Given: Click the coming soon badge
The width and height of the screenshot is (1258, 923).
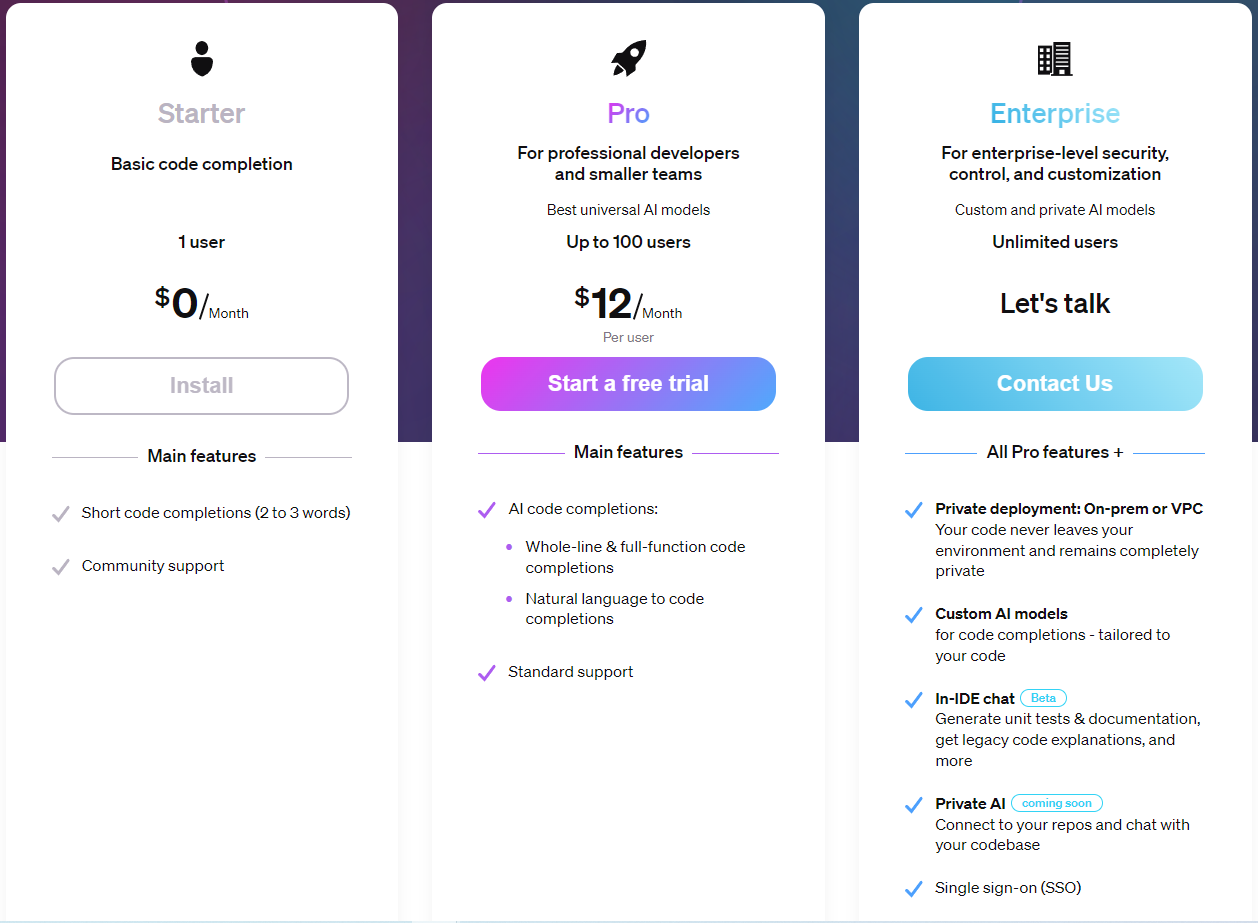Looking at the screenshot, I should click(x=1057, y=803).
